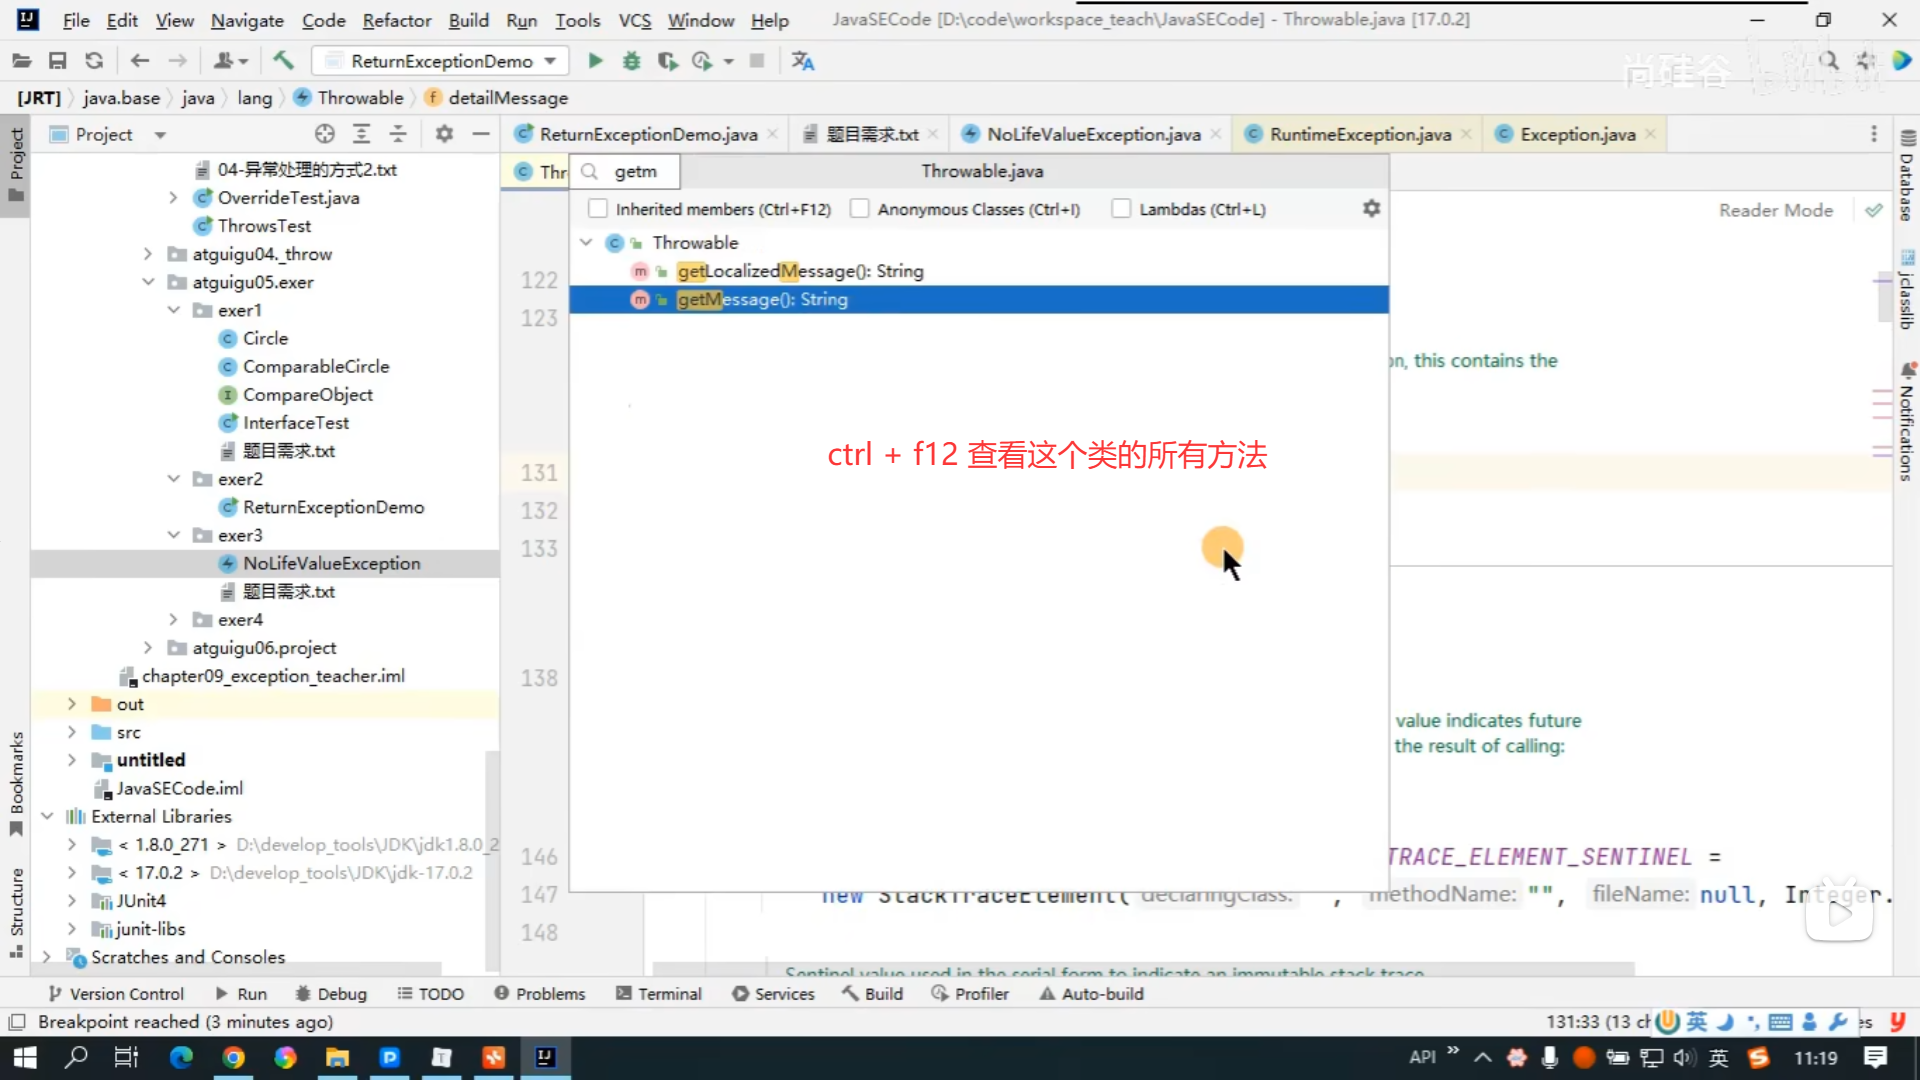Toggle Anonymous Classes checkbox
This screenshot has height=1080, width=1920.
(x=859, y=209)
